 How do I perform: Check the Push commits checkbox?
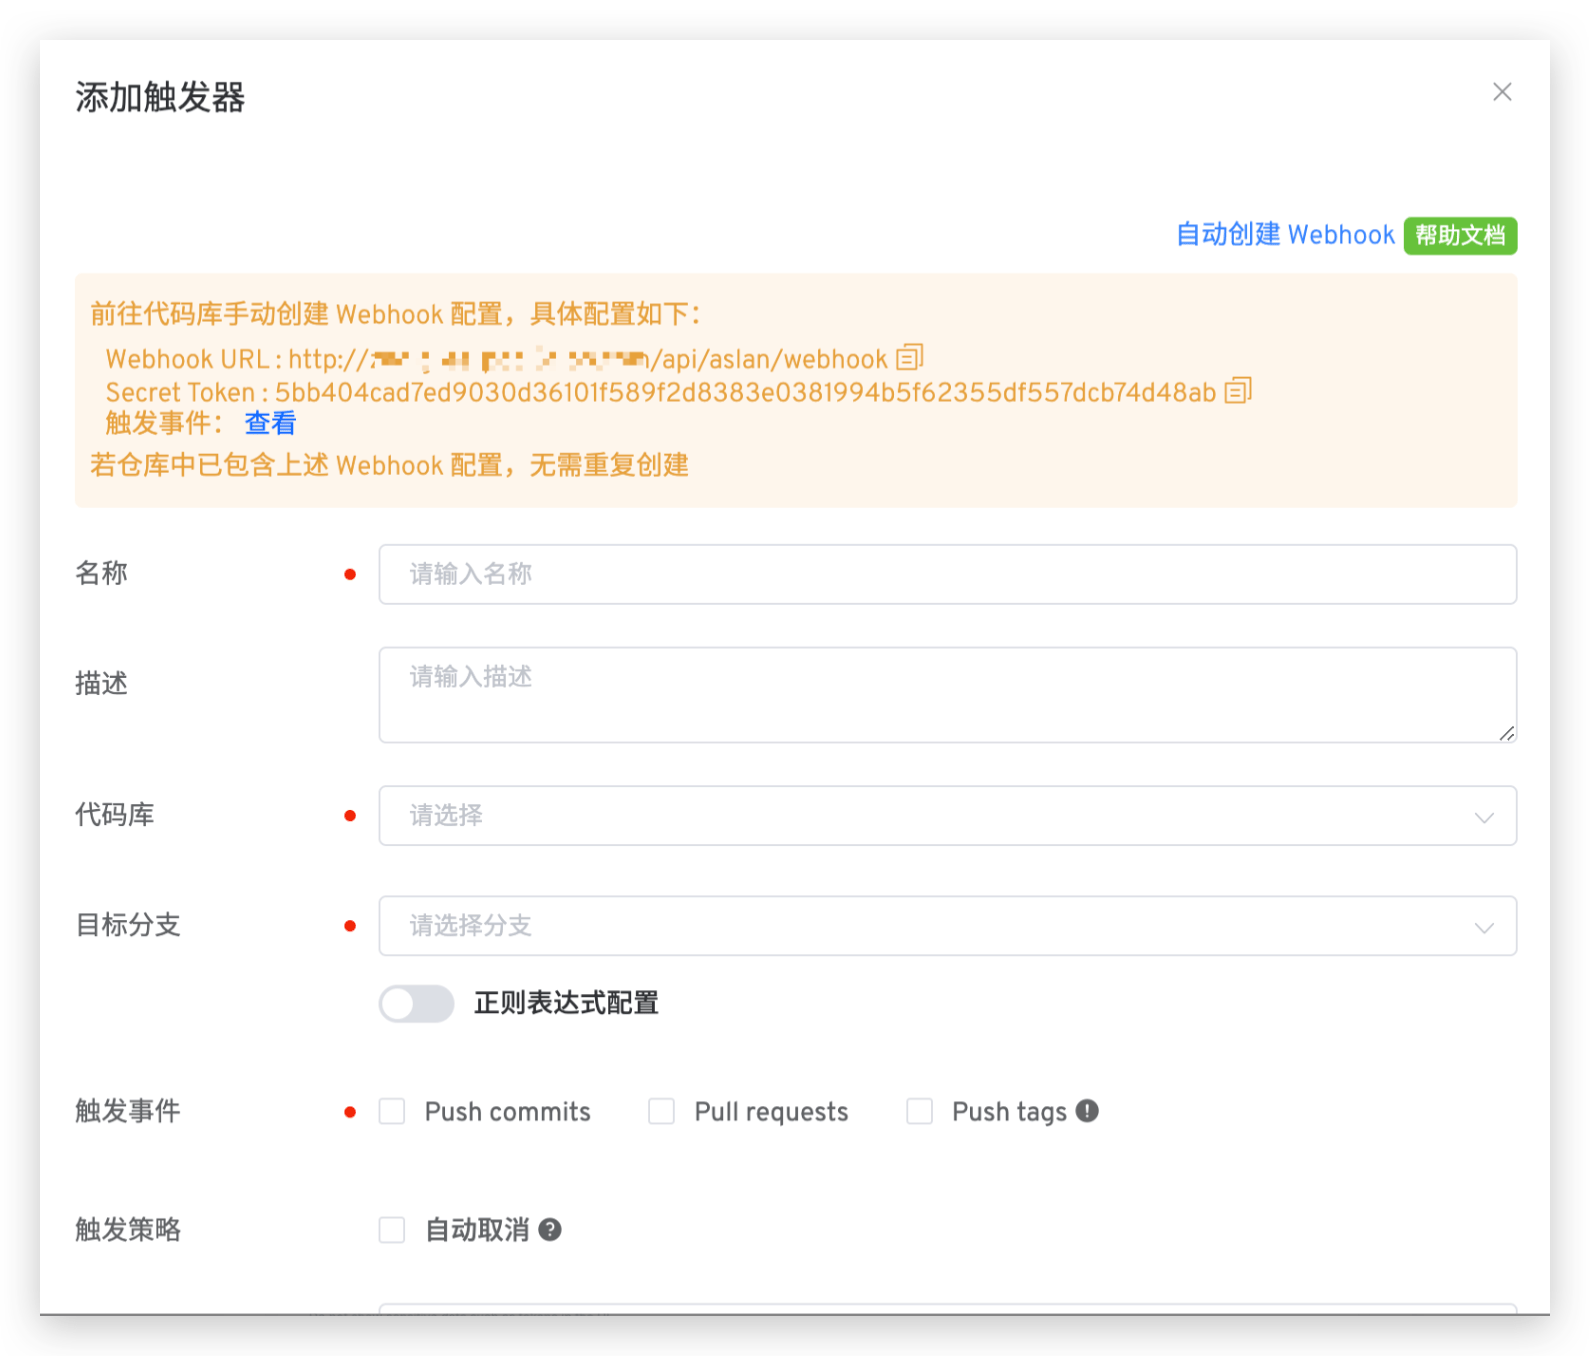pyautogui.click(x=392, y=1112)
